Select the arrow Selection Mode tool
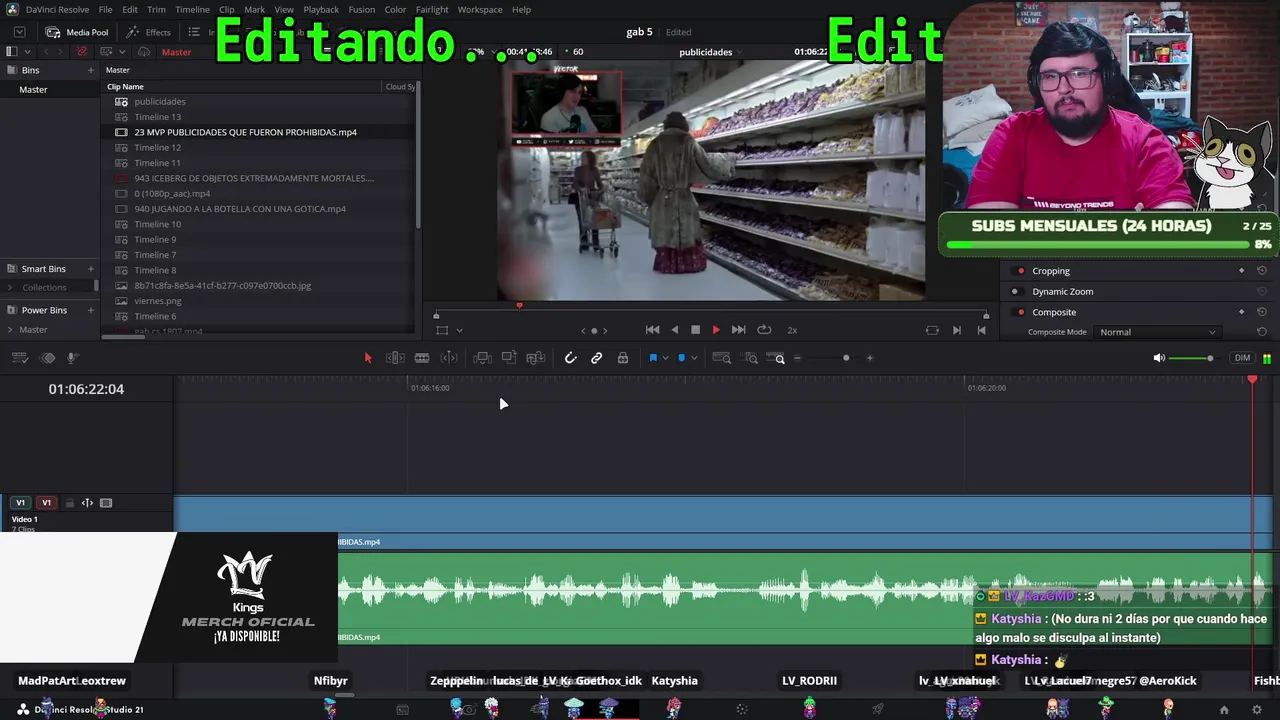 point(368,358)
